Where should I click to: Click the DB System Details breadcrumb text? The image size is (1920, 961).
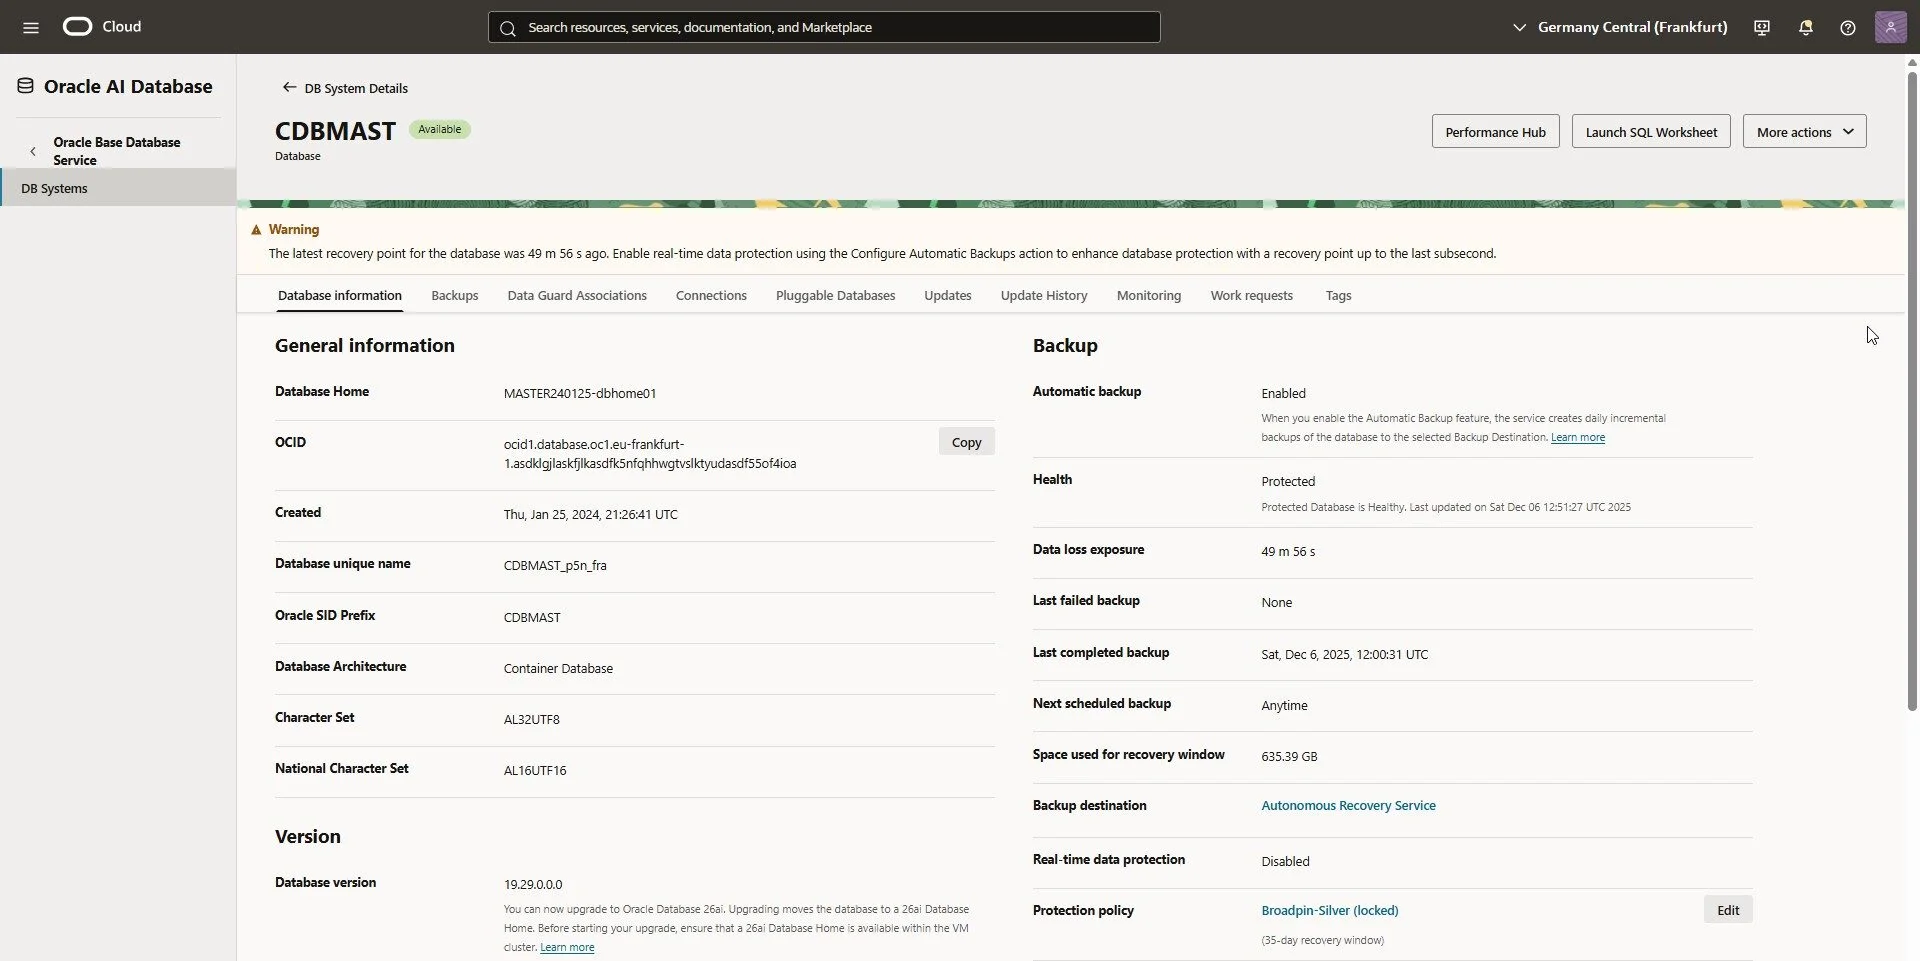tap(356, 88)
